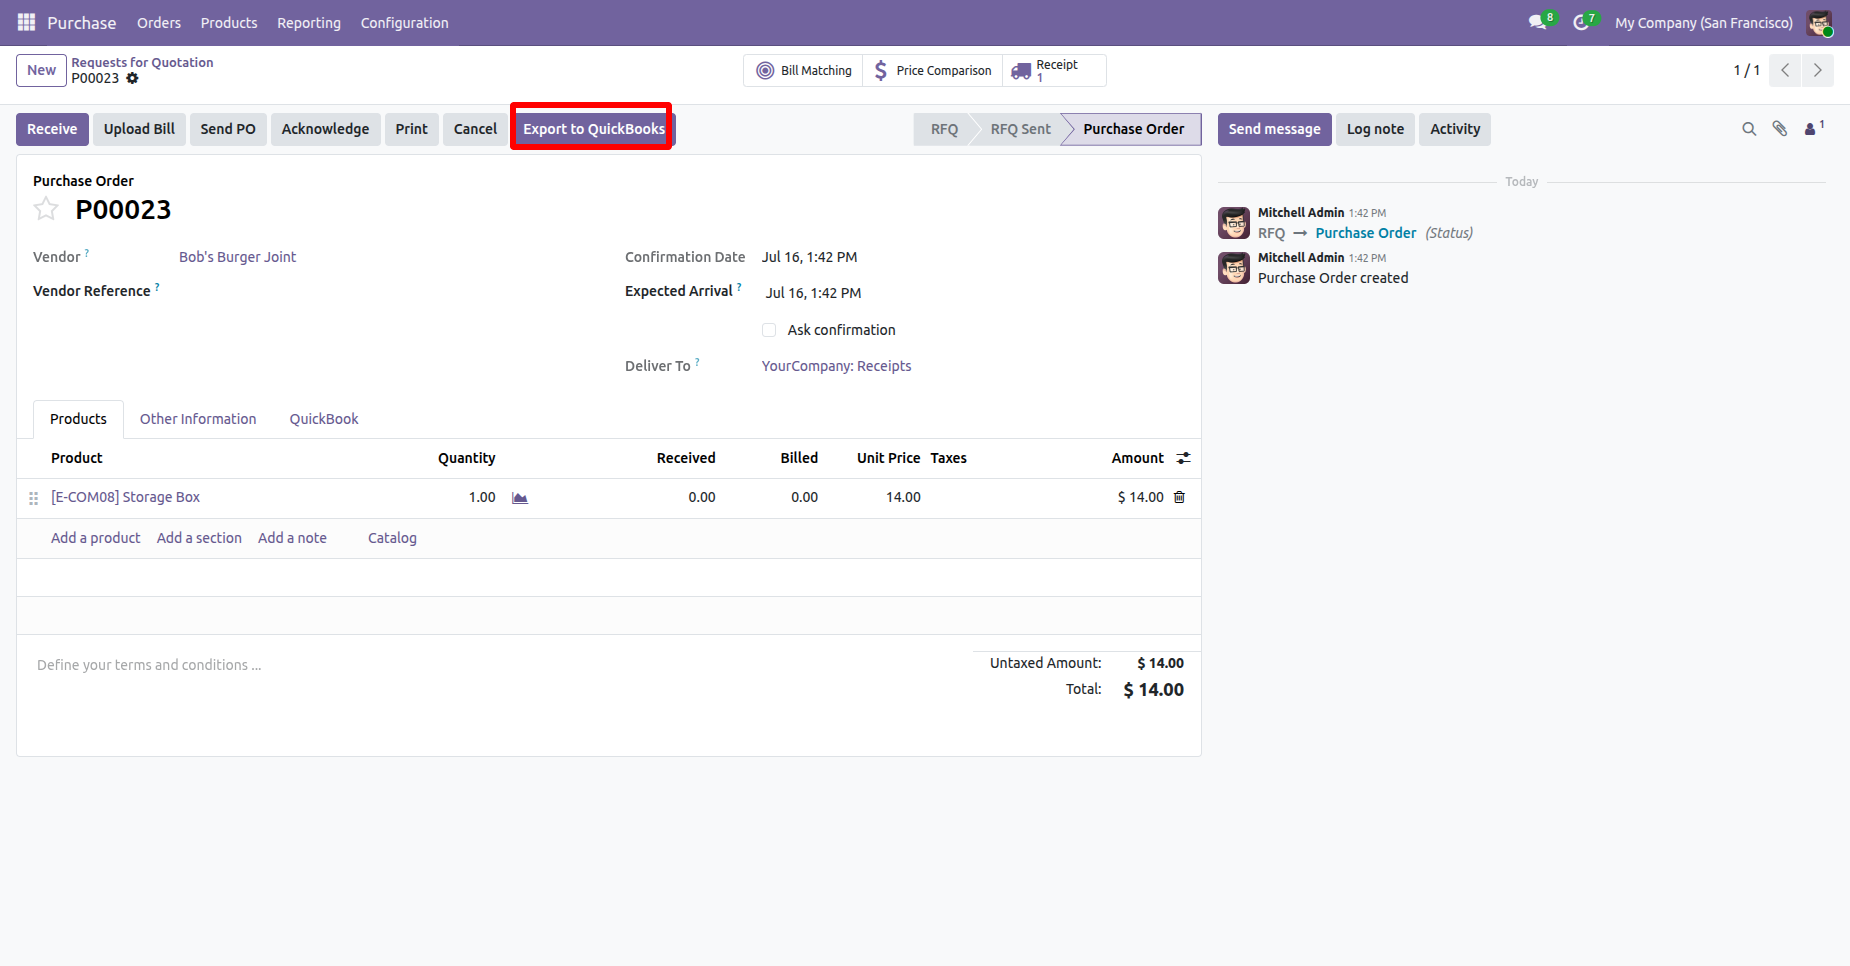Open the apps grid menu icon
The width and height of the screenshot is (1850, 966).
(26, 22)
